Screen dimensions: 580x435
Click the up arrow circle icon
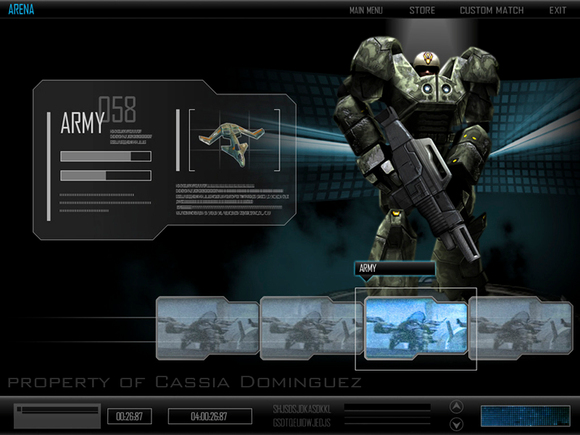pyautogui.click(x=456, y=407)
